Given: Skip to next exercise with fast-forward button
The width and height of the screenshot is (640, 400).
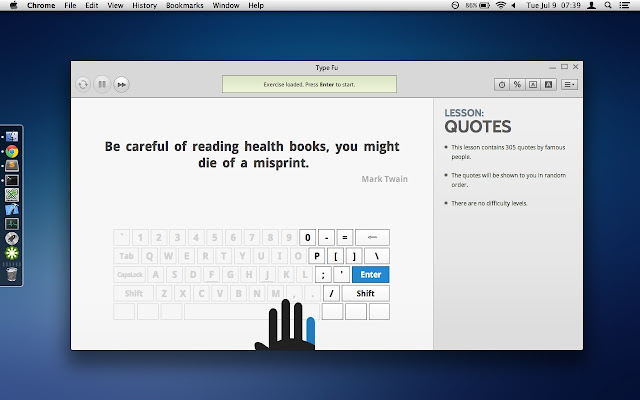Looking at the screenshot, I should click(x=121, y=84).
